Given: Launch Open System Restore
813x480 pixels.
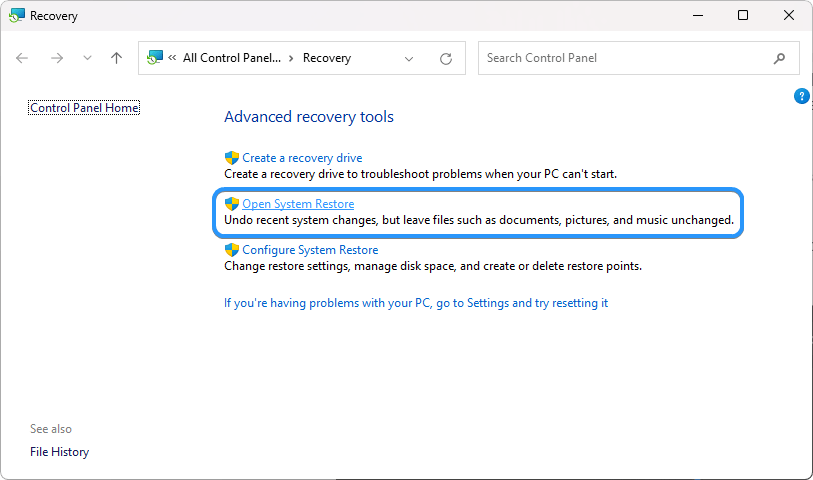Looking at the screenshot, I should coord(298,204).
